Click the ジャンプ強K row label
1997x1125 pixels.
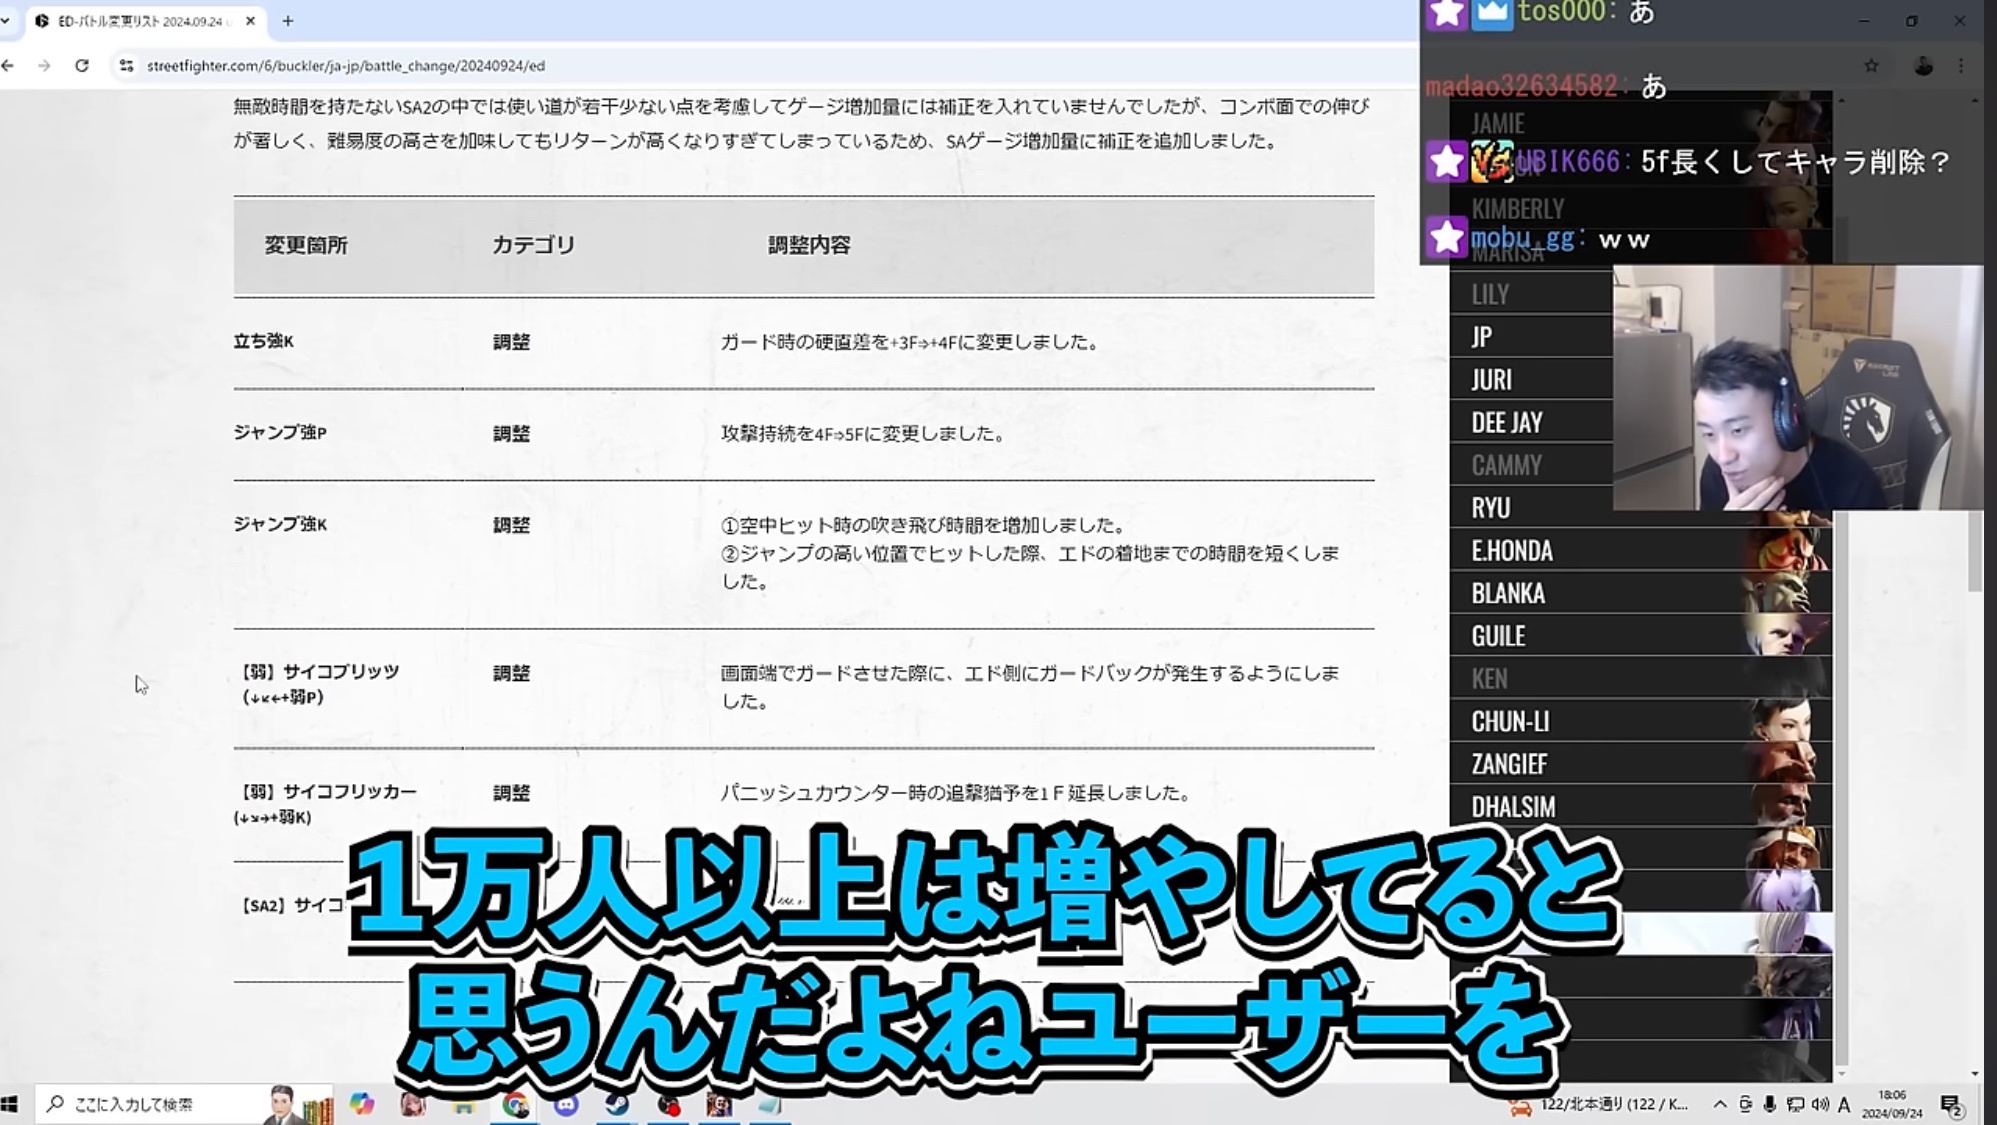click(280, 524)
